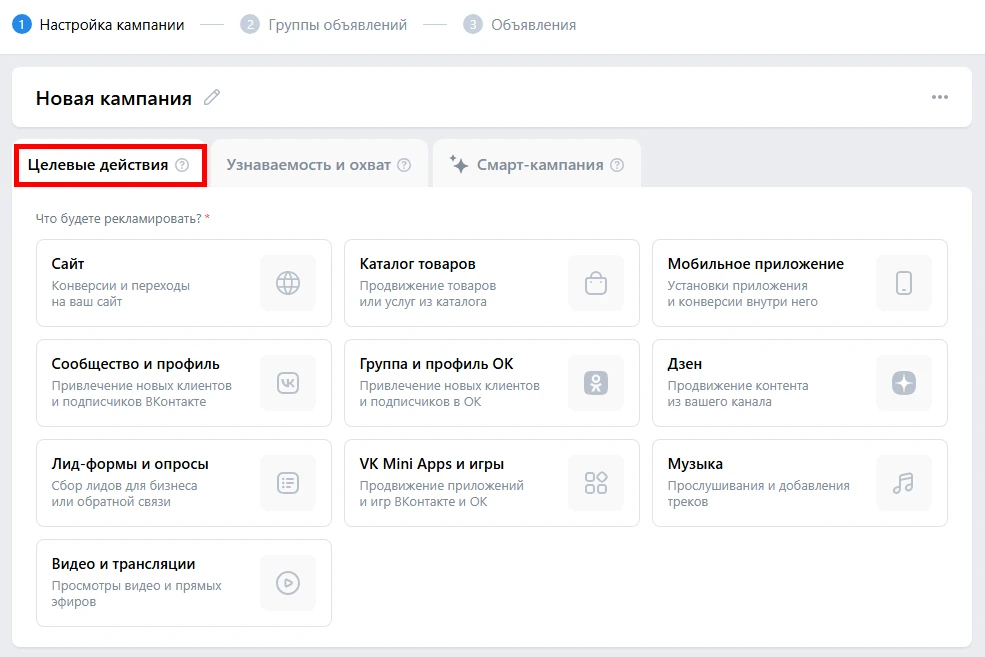Switch to the Узнаваемость и охват tab
The width and height of the screenshot is (985, 657).
[x=308, y=165]
